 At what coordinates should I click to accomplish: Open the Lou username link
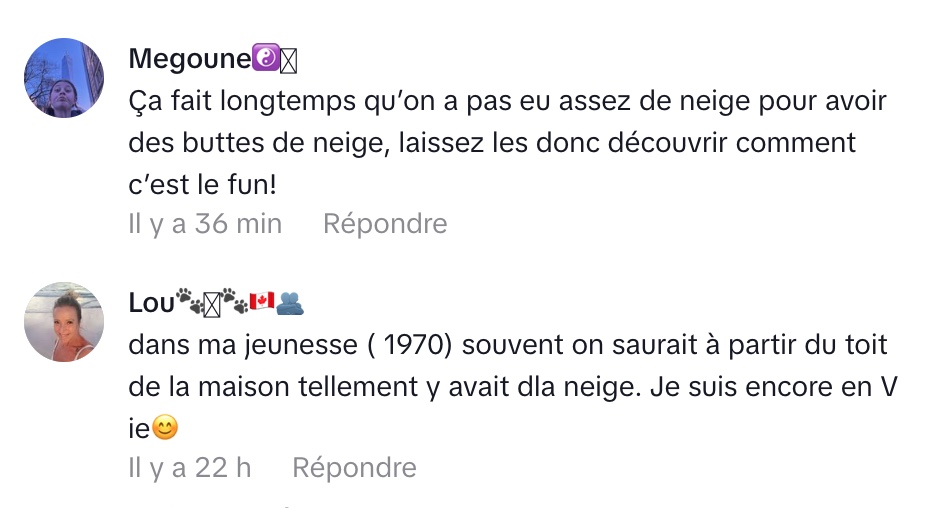(151, 303)
